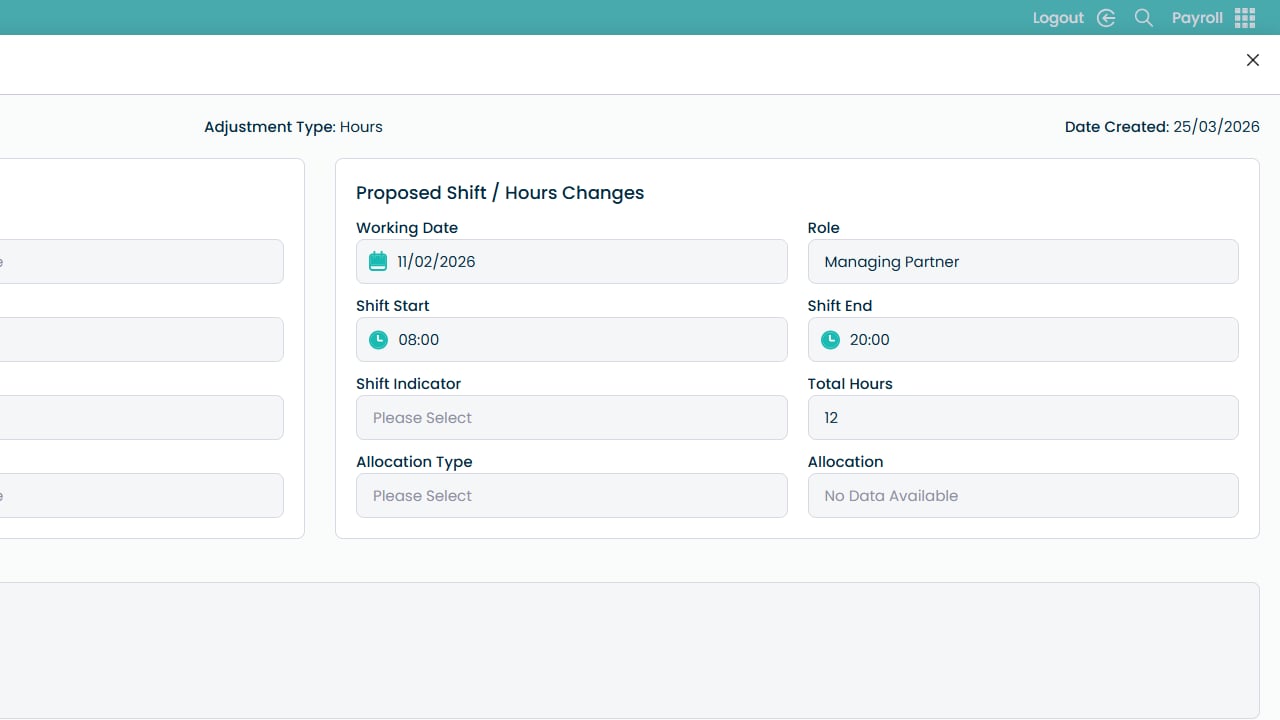Image resolution: width=1280 pixels, height=720 pixels.
Task: Click the Allocation label
Action: [x=846, y=462]
